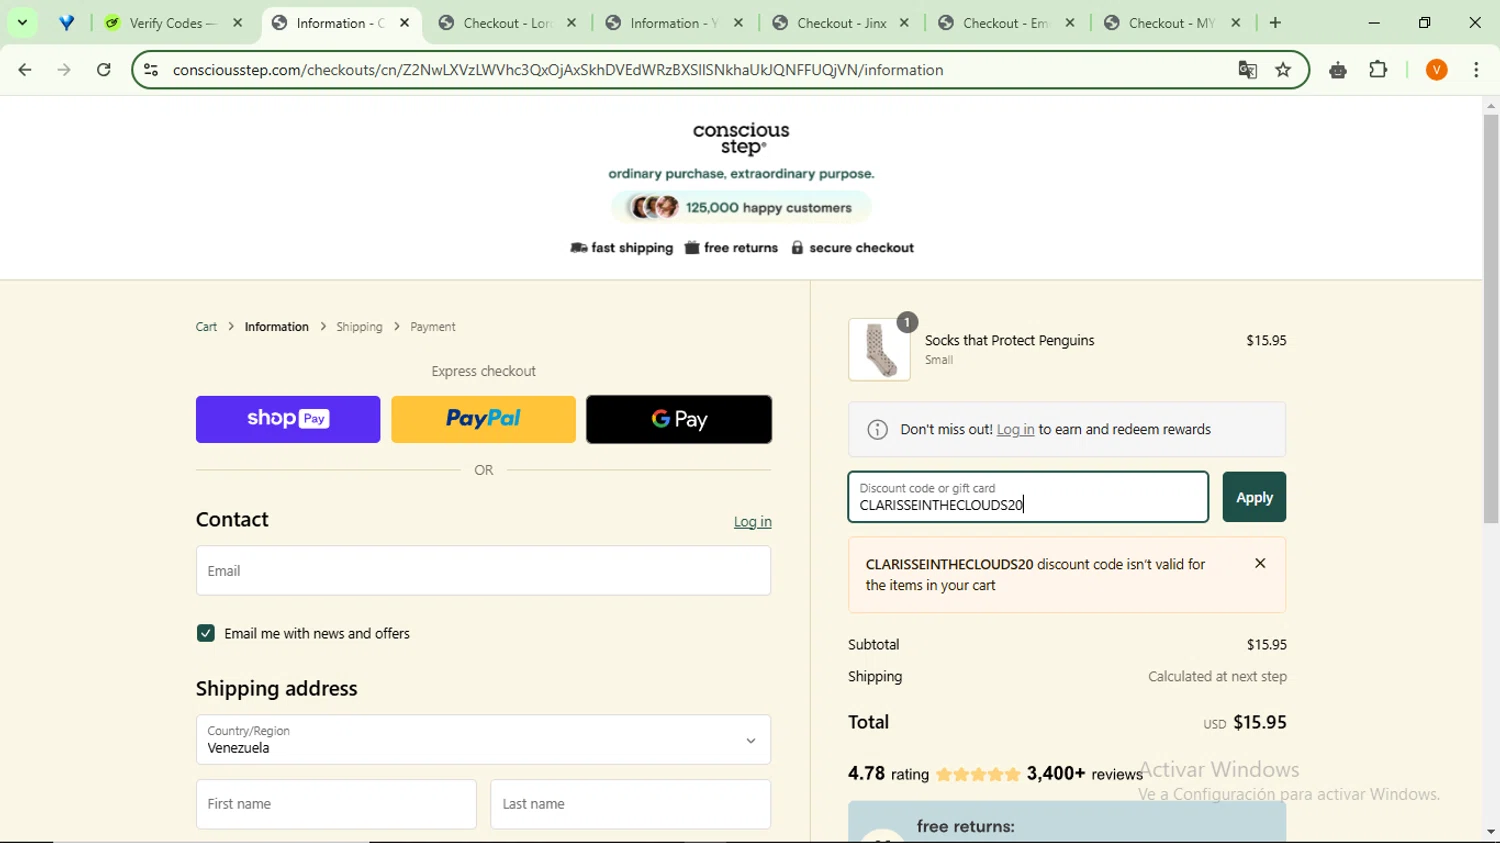Bookmark this page with the star

coord(1283,70)
